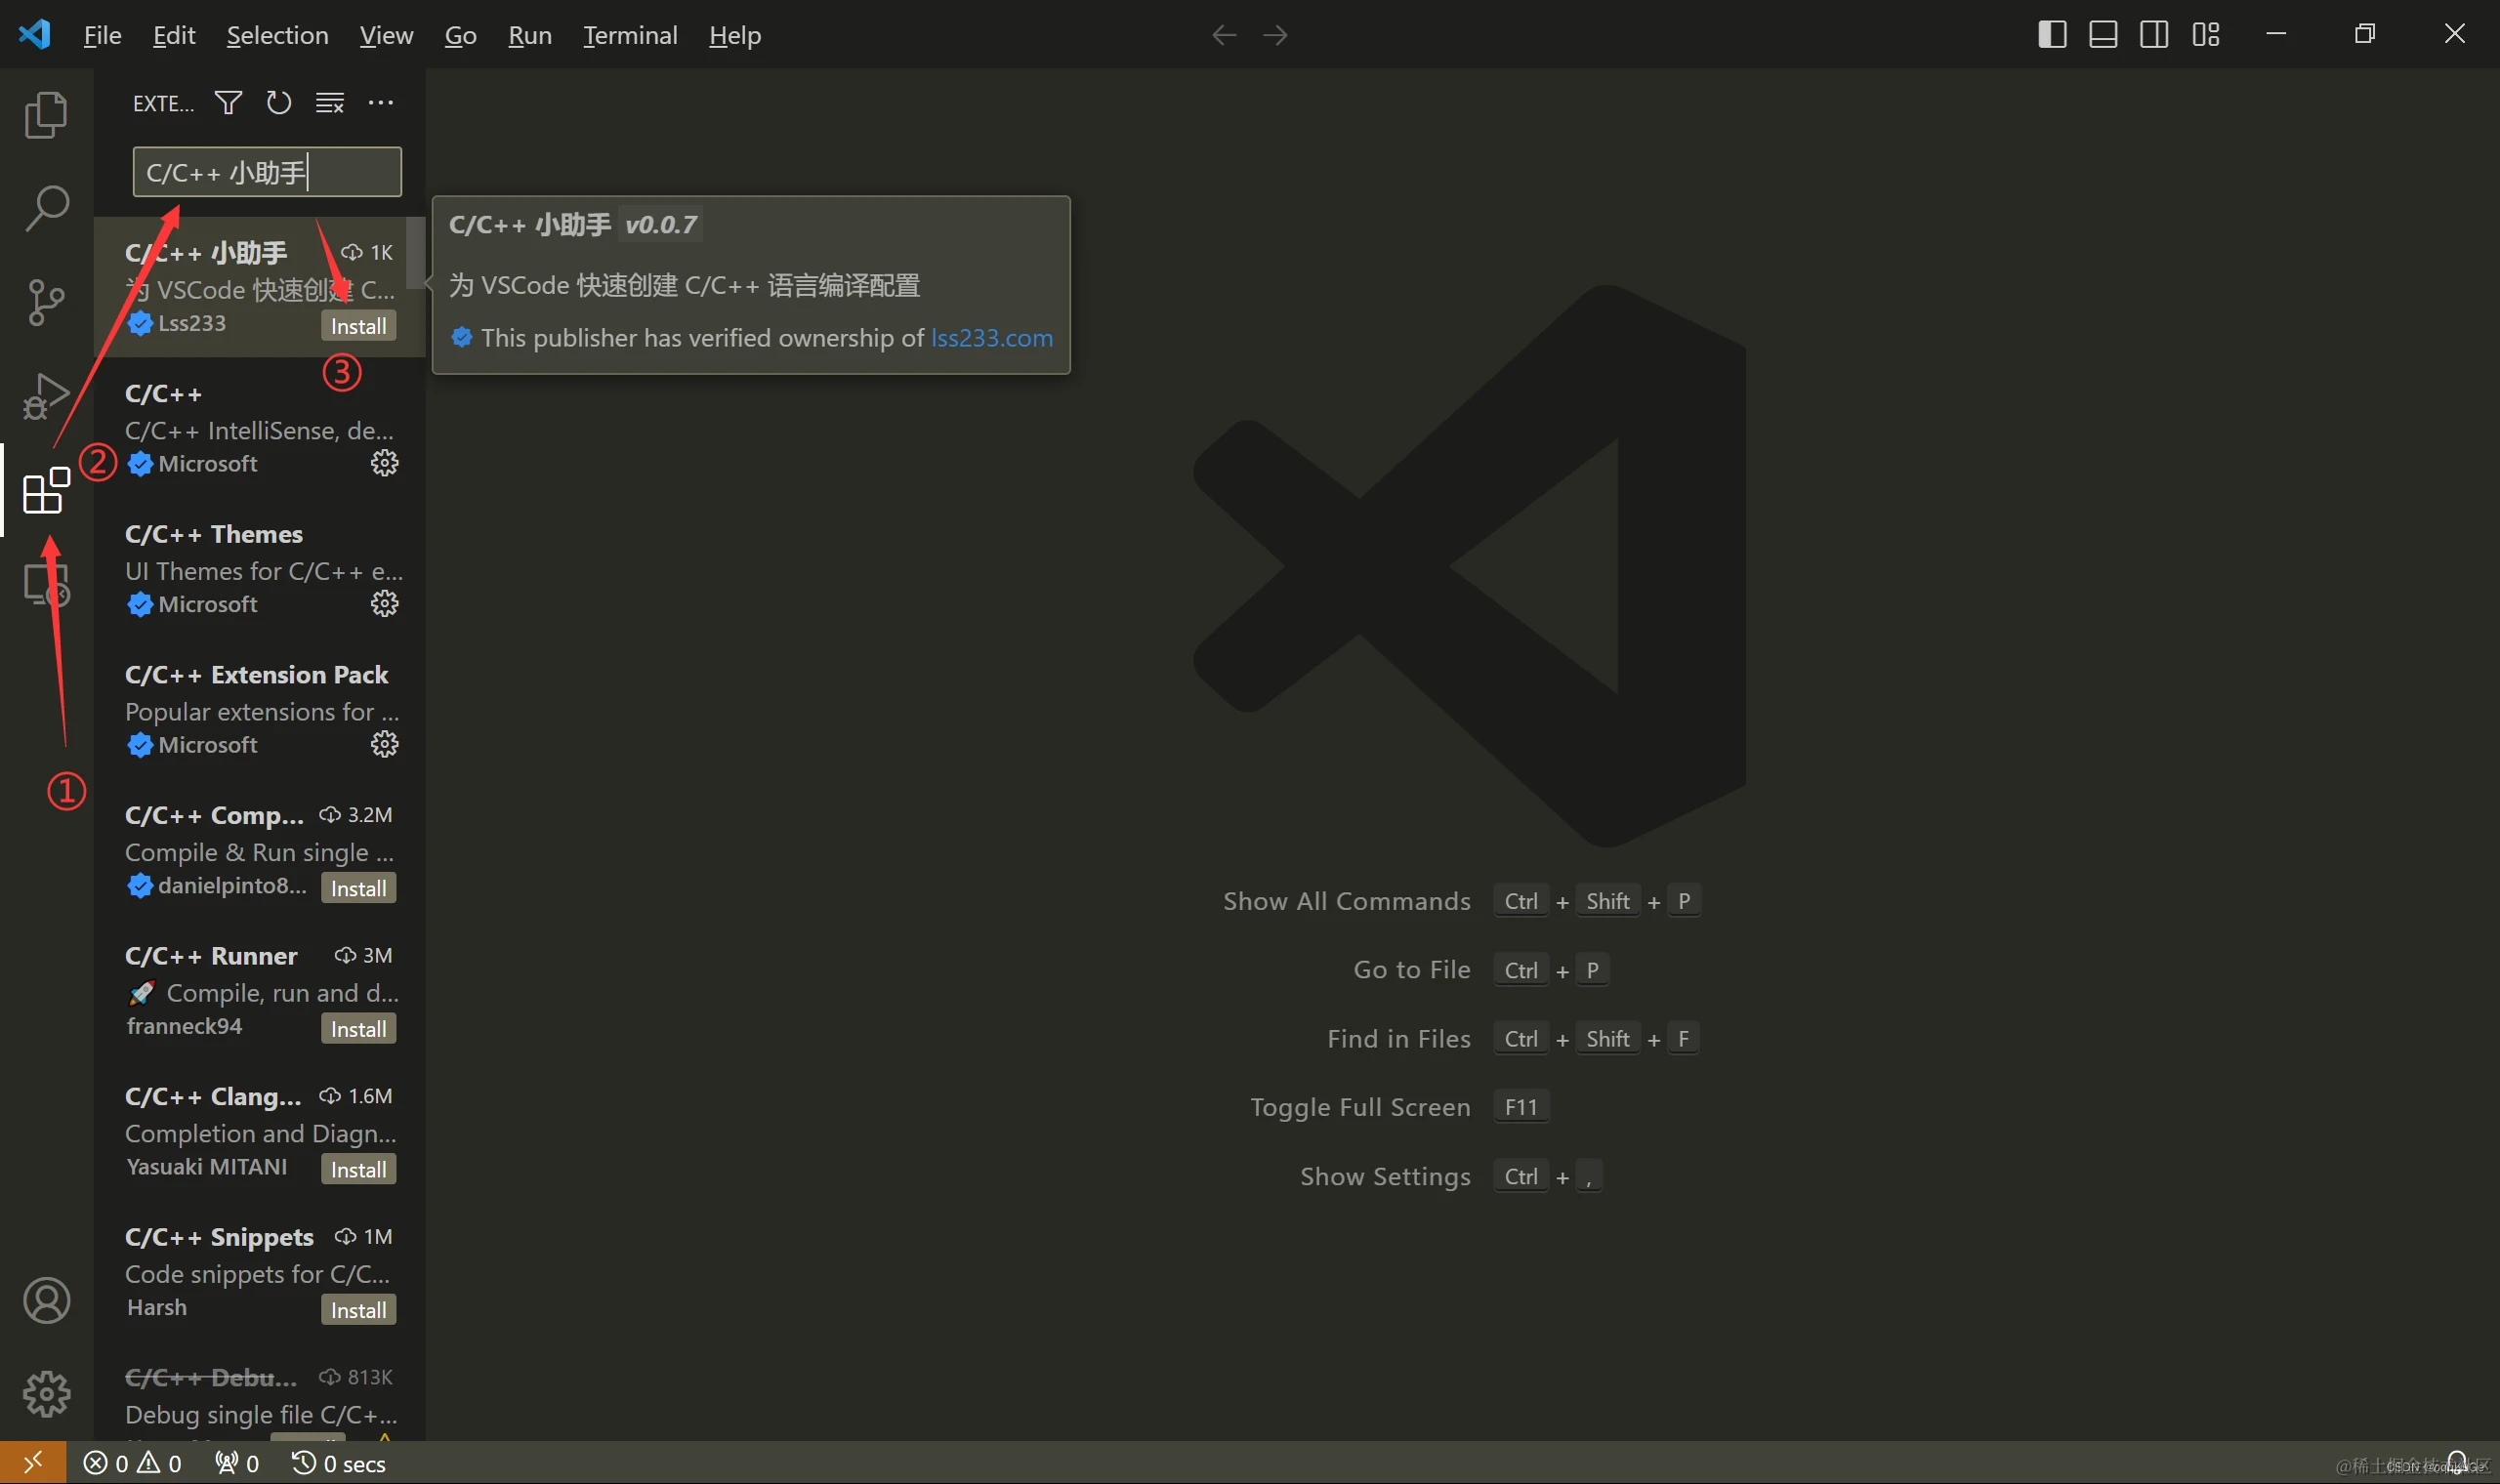Visit the lss233.com publisher link
The width and height of the screenshot is (2500, 1484).
[x=991, y=338]
